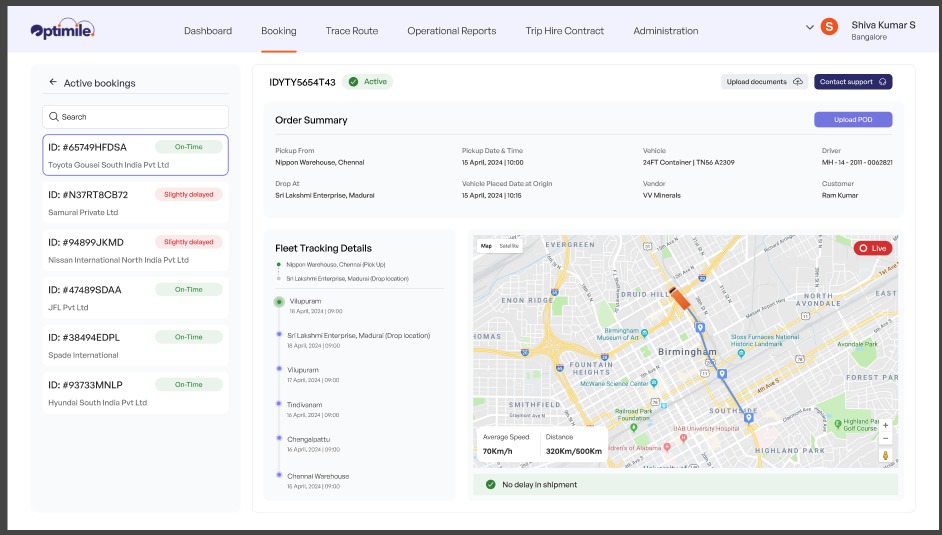Select booking ID #65749HFDSA
This screenshot has width=942, height=535.
pos(135,155)
